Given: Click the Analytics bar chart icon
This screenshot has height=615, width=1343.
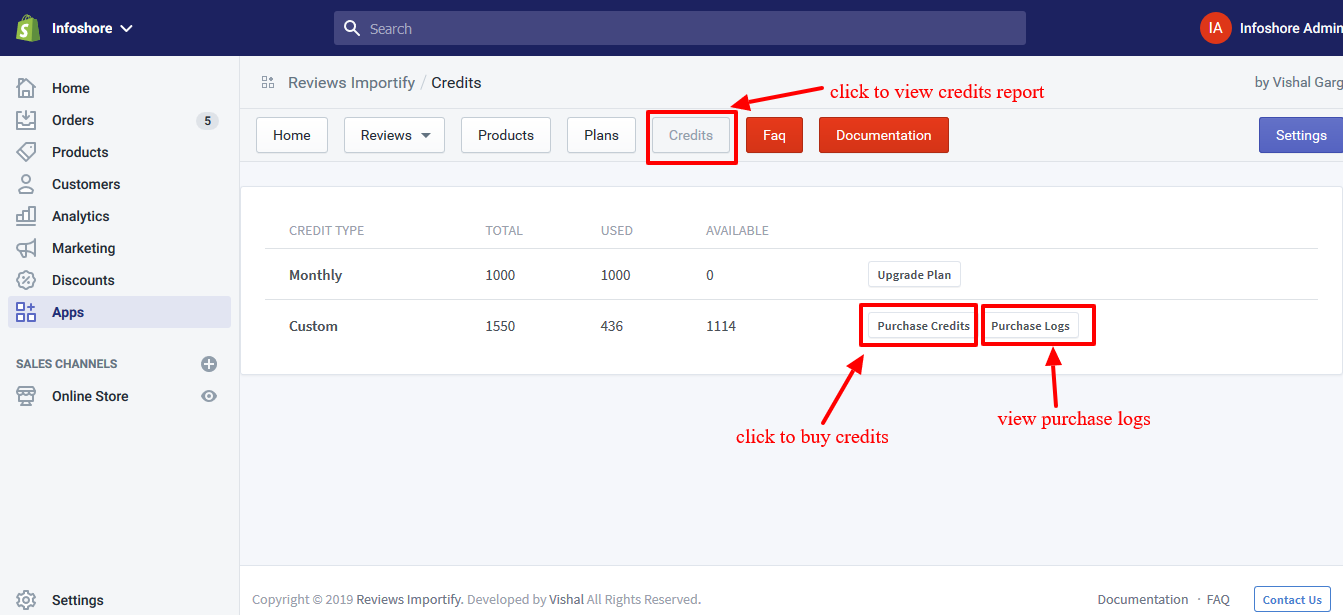Looking at the screenshot, I should (x=26, y=216).
